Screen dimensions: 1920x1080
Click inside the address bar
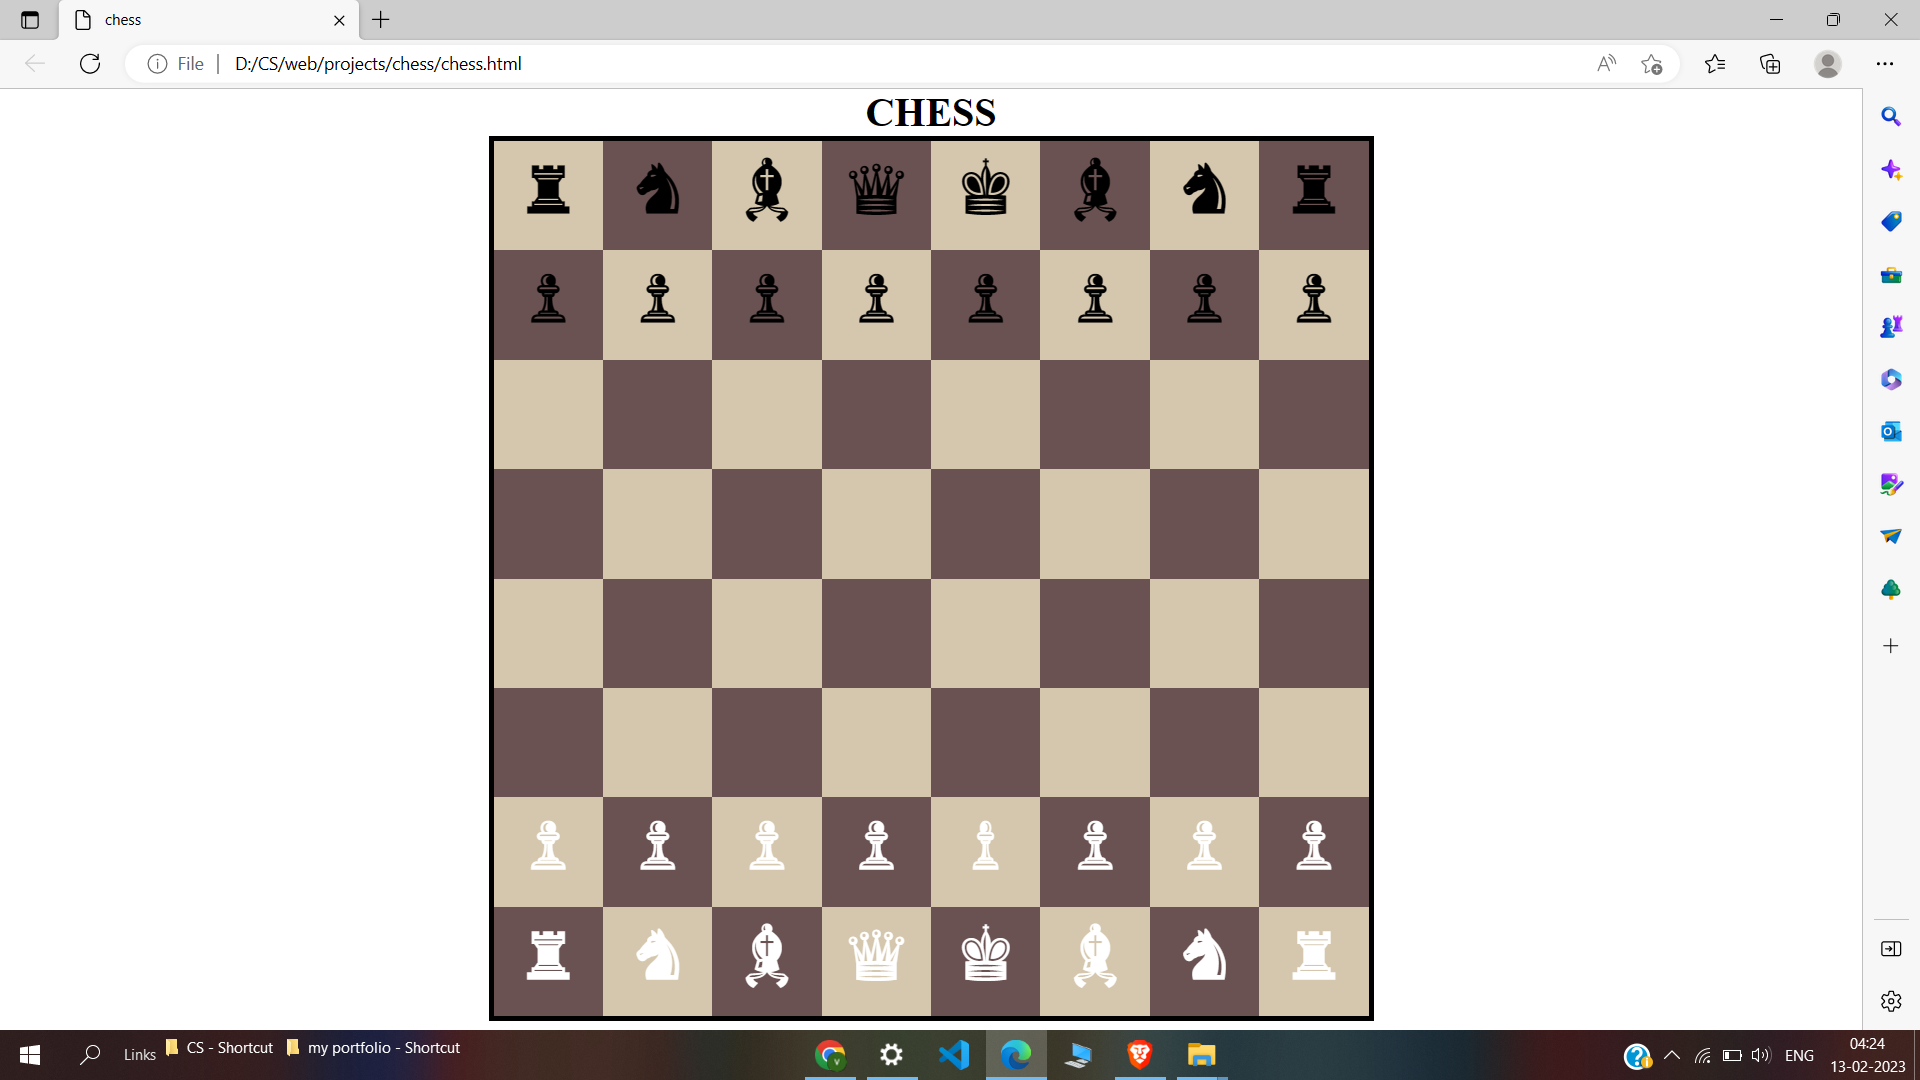tap(700, 63)
